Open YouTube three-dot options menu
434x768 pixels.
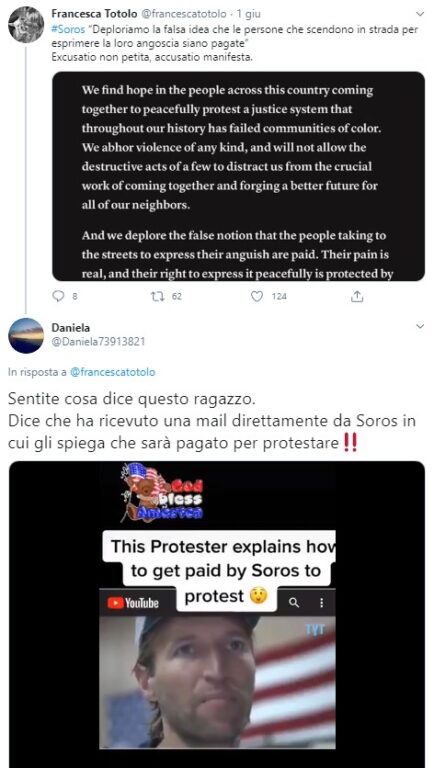[x=321, y=603]
